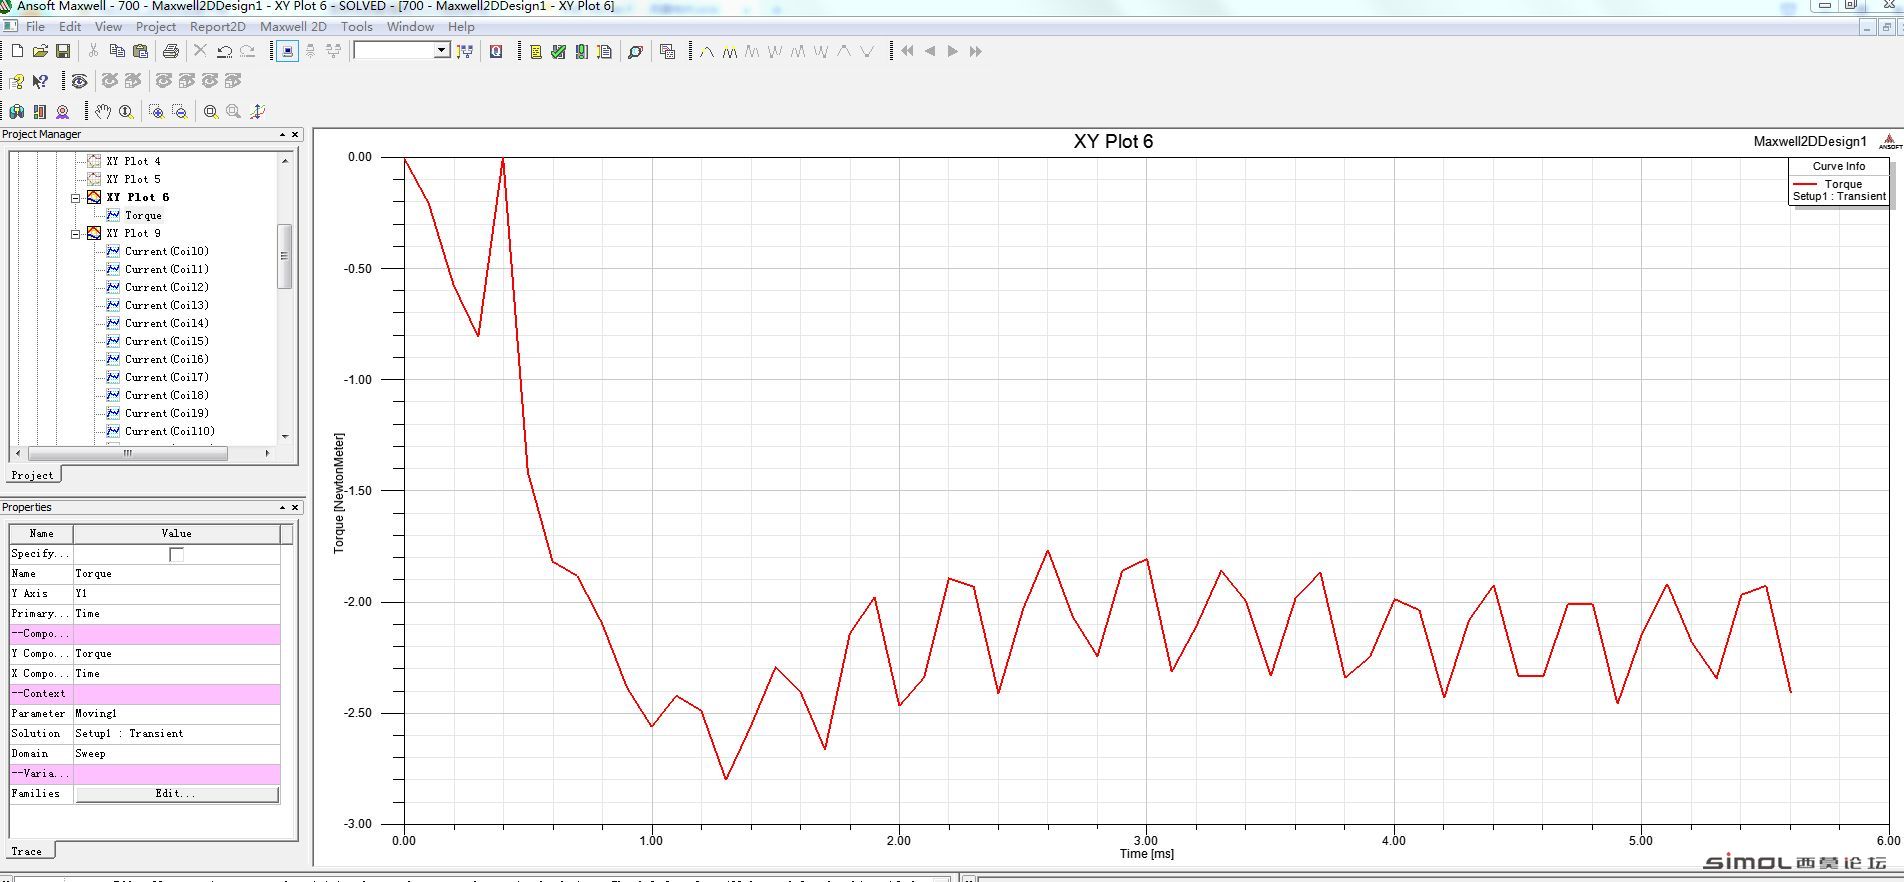Click the rotate magnifier tool icon
The width and height of the screenshot is (1904, 882).
coord(126,111)
